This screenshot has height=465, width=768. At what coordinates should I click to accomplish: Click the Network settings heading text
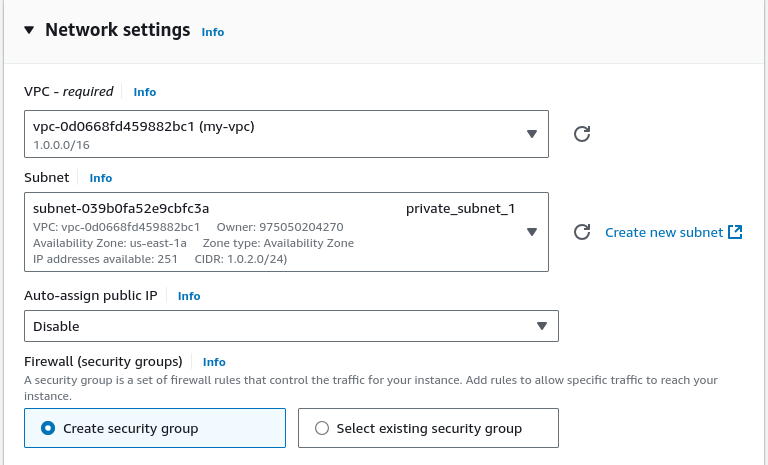coord(118,30)
